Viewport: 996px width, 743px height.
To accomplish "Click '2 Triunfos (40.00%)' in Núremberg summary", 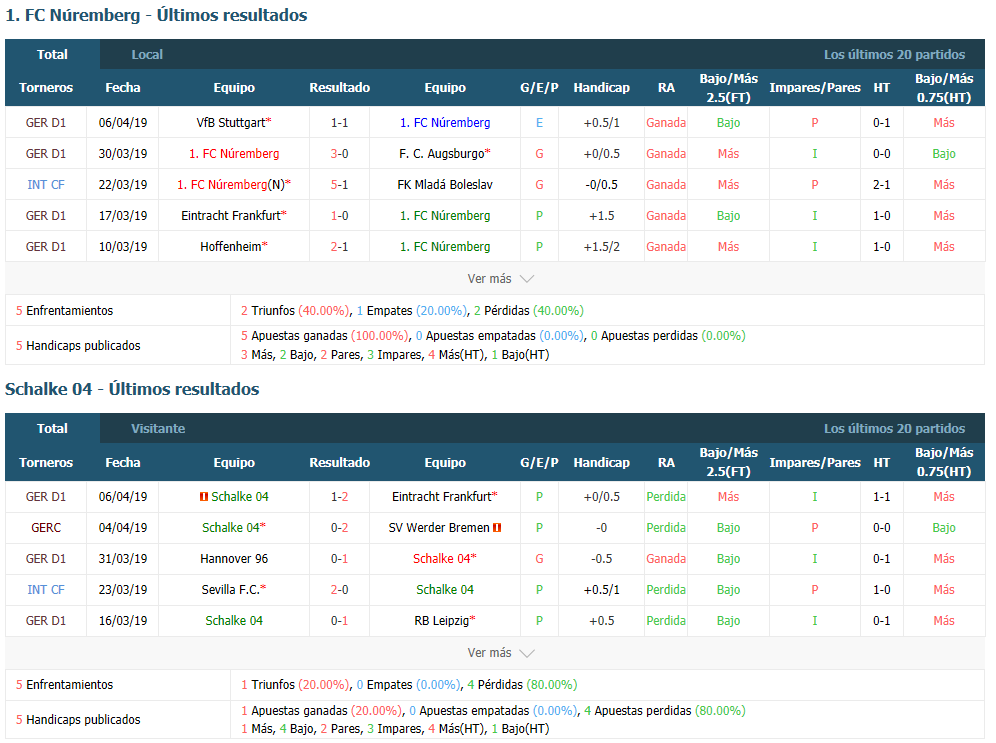I will pyautogui.click(x=295, y=311).
